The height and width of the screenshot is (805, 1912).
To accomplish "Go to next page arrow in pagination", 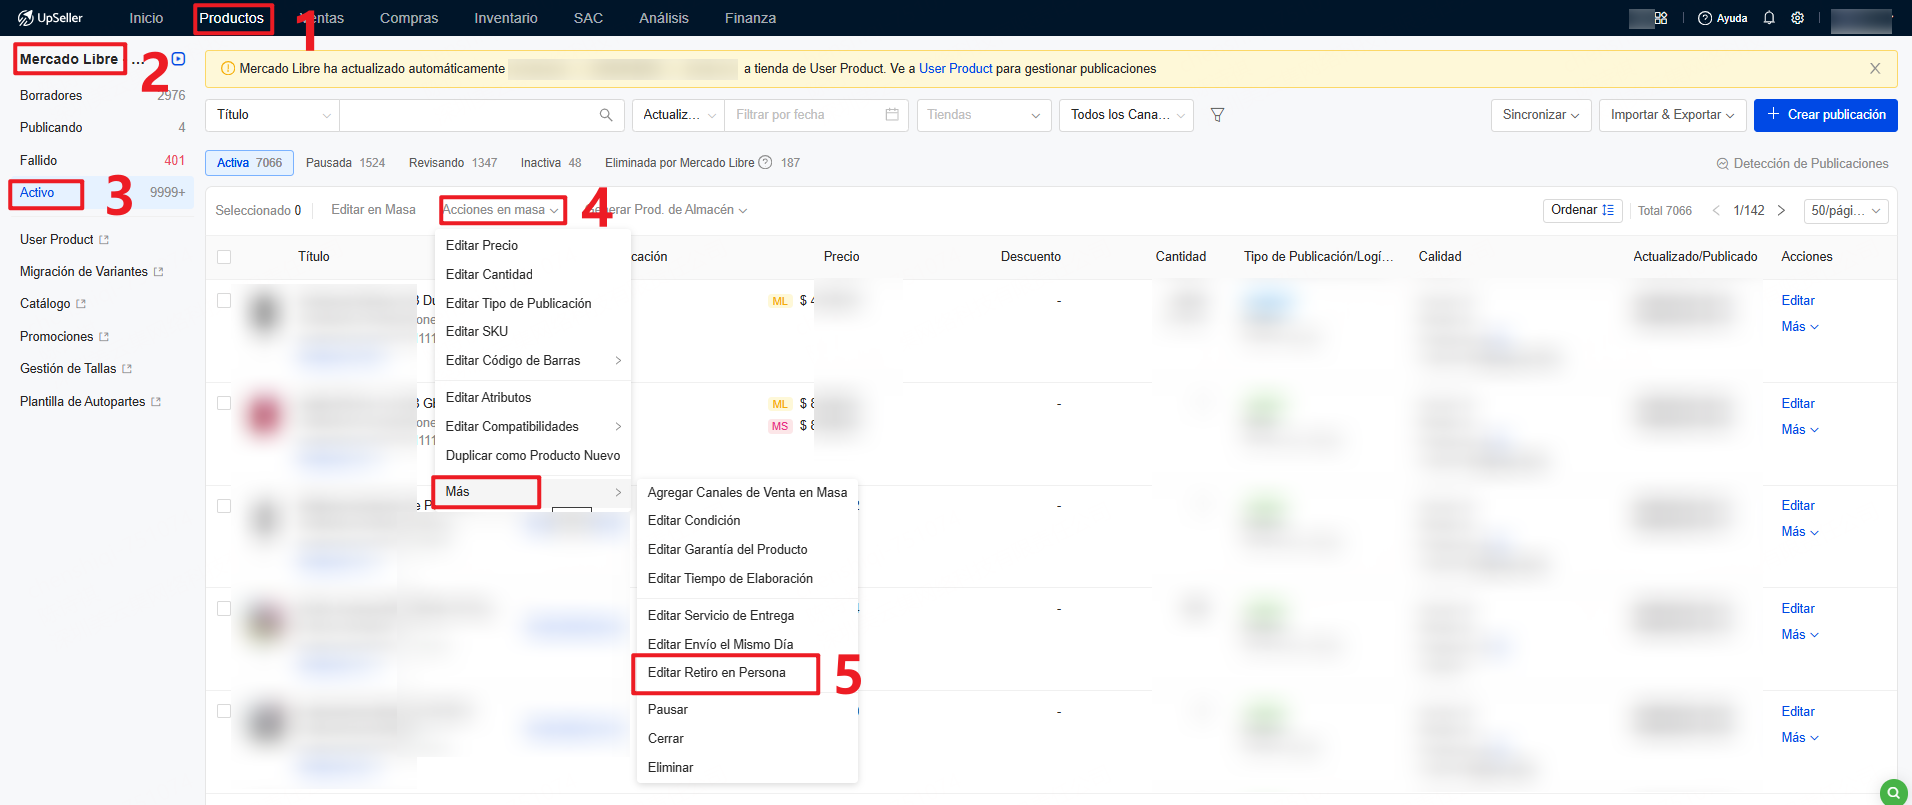I will pos(1781,210).
